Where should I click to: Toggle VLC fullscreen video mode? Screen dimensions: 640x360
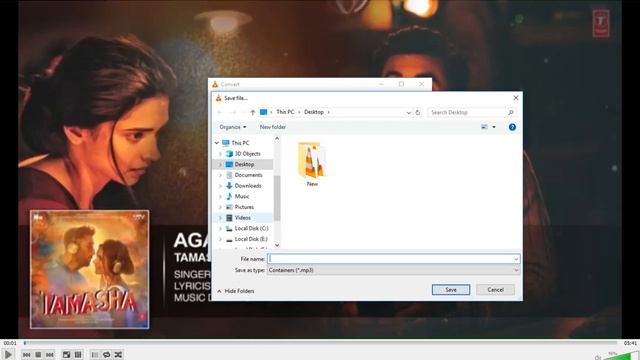pos(66,355)
